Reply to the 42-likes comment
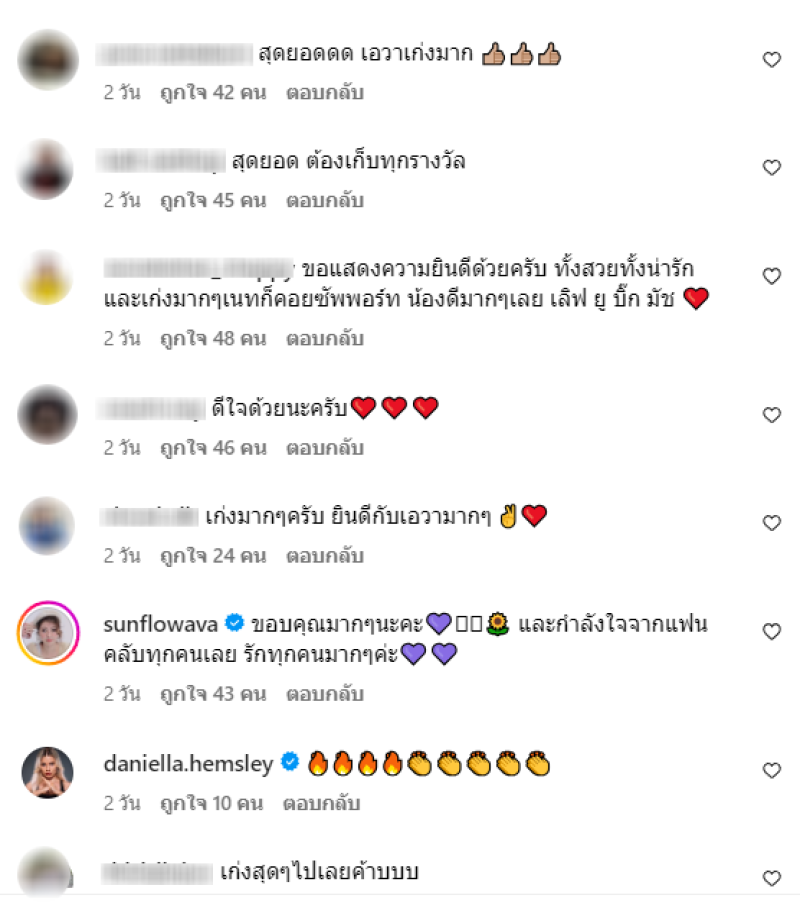The height and width of the screenshot is (908, 800). pyautogui.click(x=325, y=93)
